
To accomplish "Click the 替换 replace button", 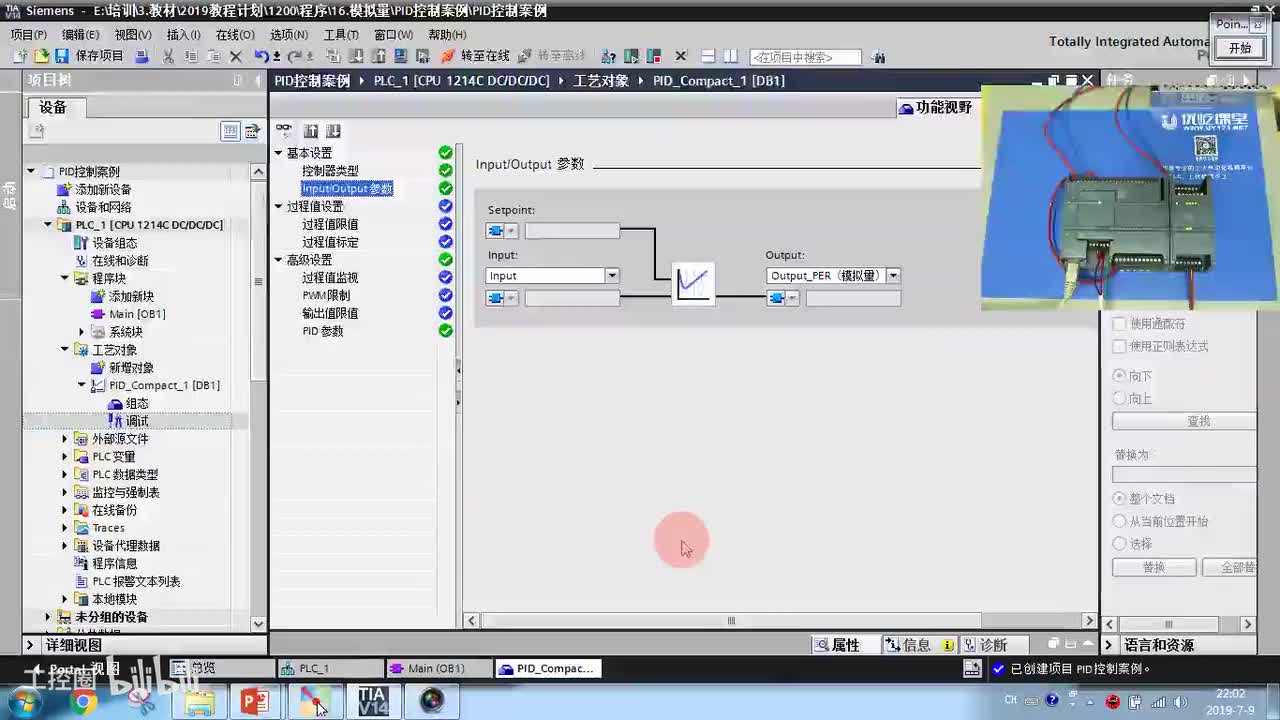I will (1154, 567).
